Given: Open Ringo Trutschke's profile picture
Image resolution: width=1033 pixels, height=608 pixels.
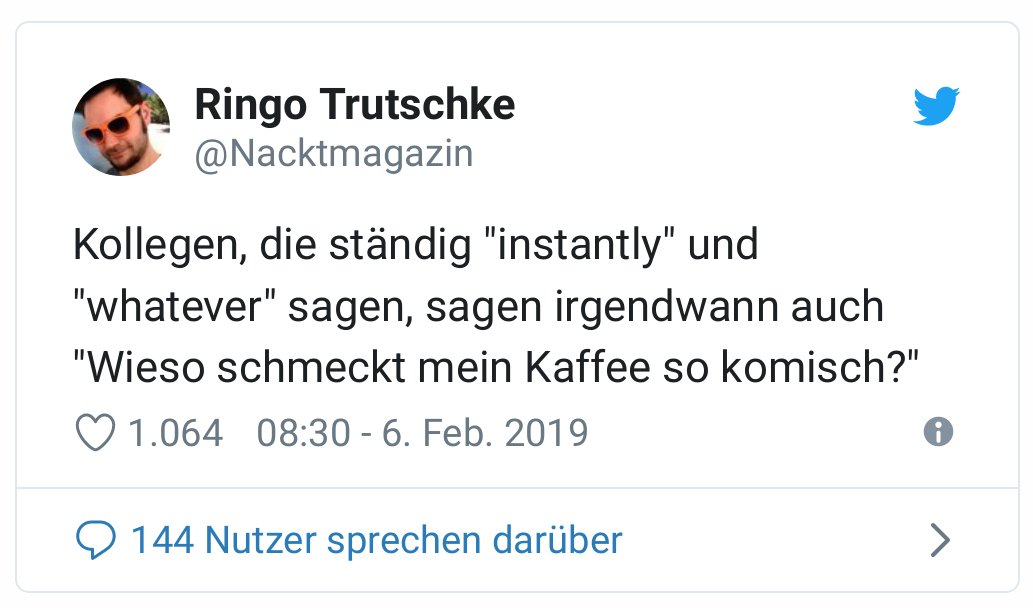Looking at the screenshot, I should 121,127.
